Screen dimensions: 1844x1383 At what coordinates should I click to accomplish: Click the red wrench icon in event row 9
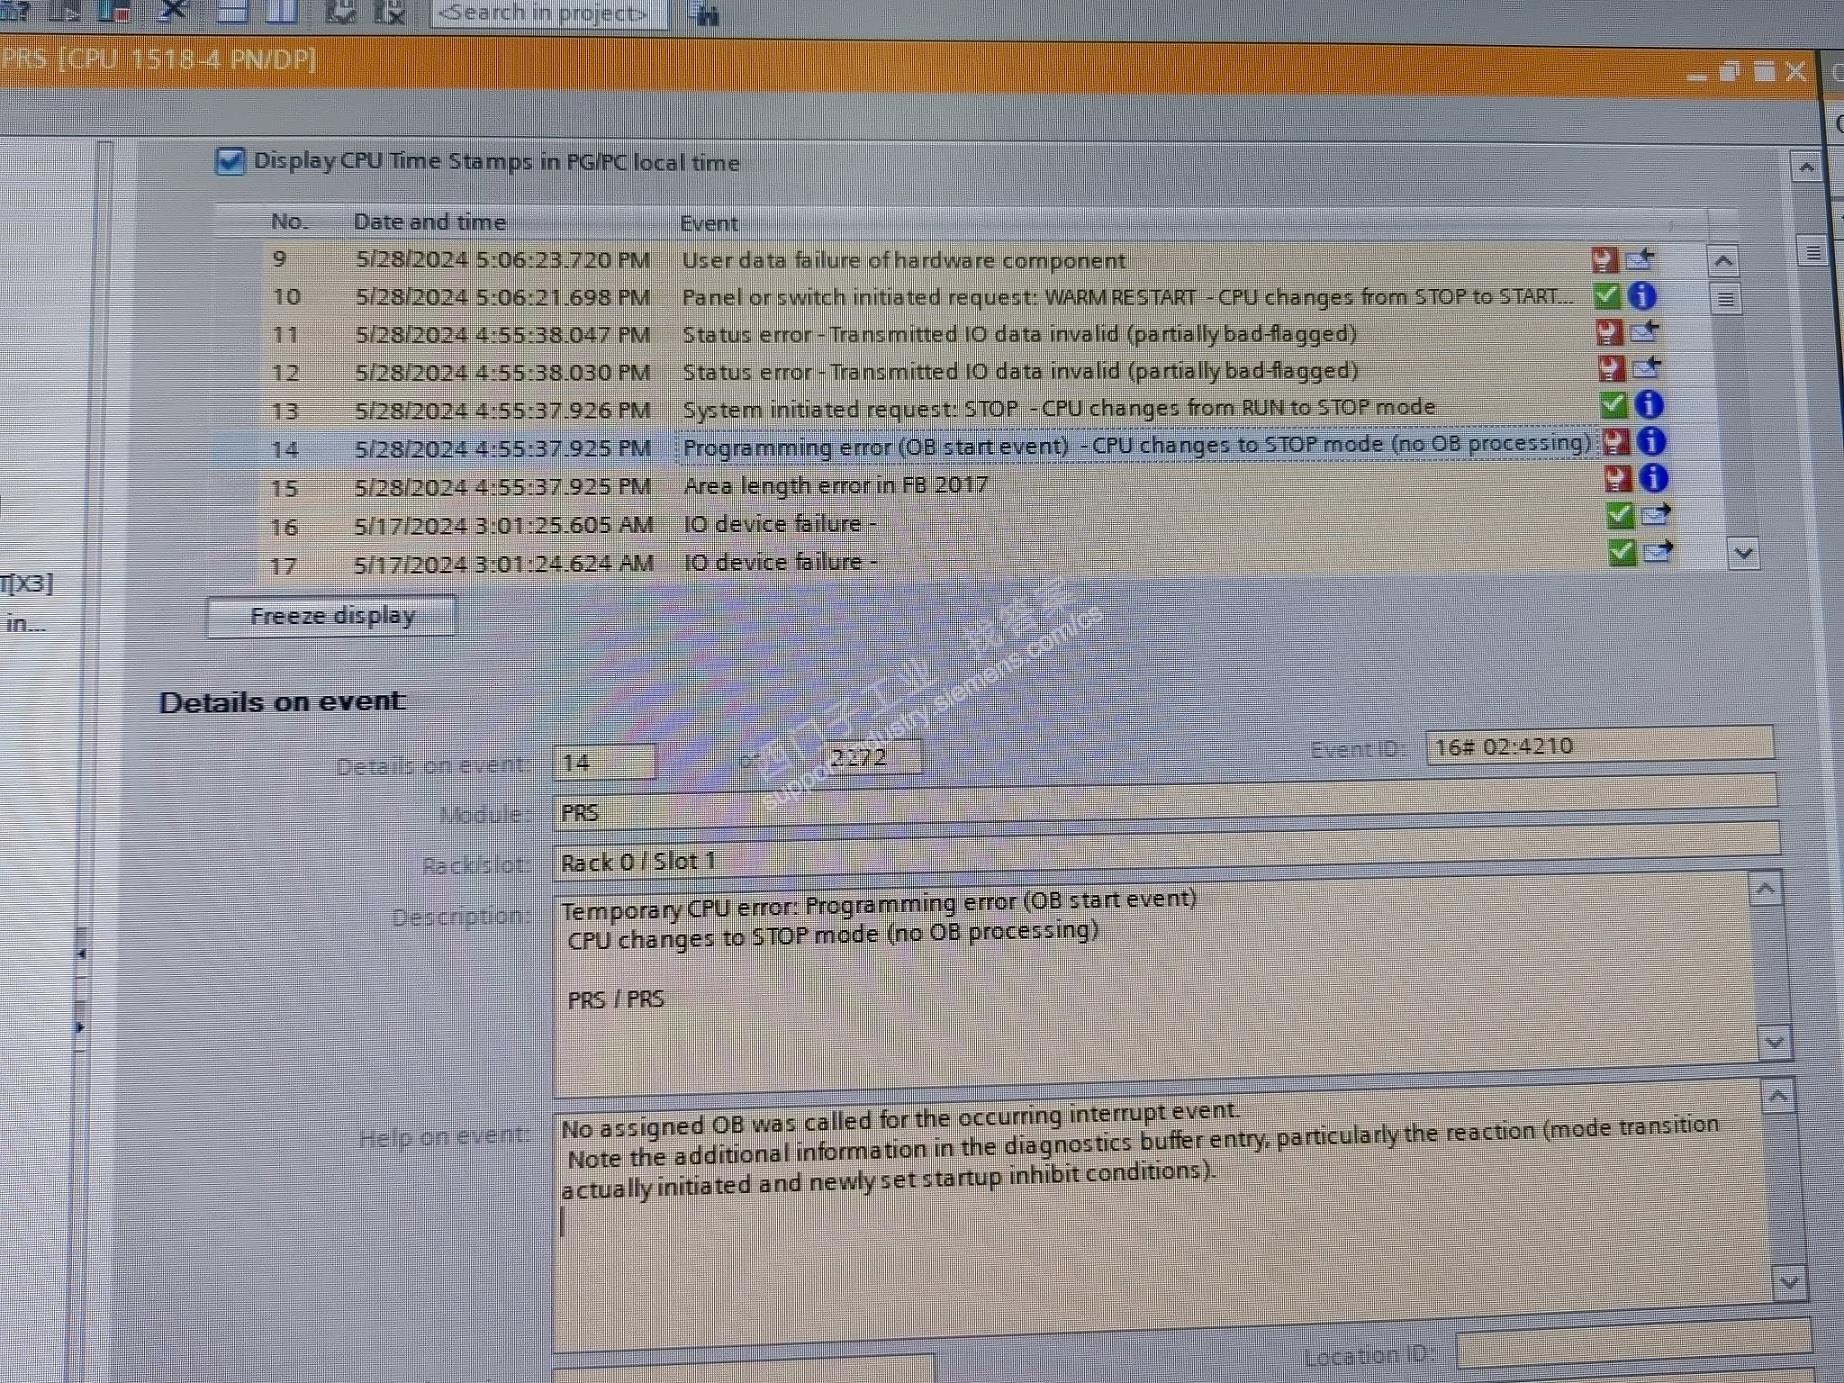(1604, 260)
